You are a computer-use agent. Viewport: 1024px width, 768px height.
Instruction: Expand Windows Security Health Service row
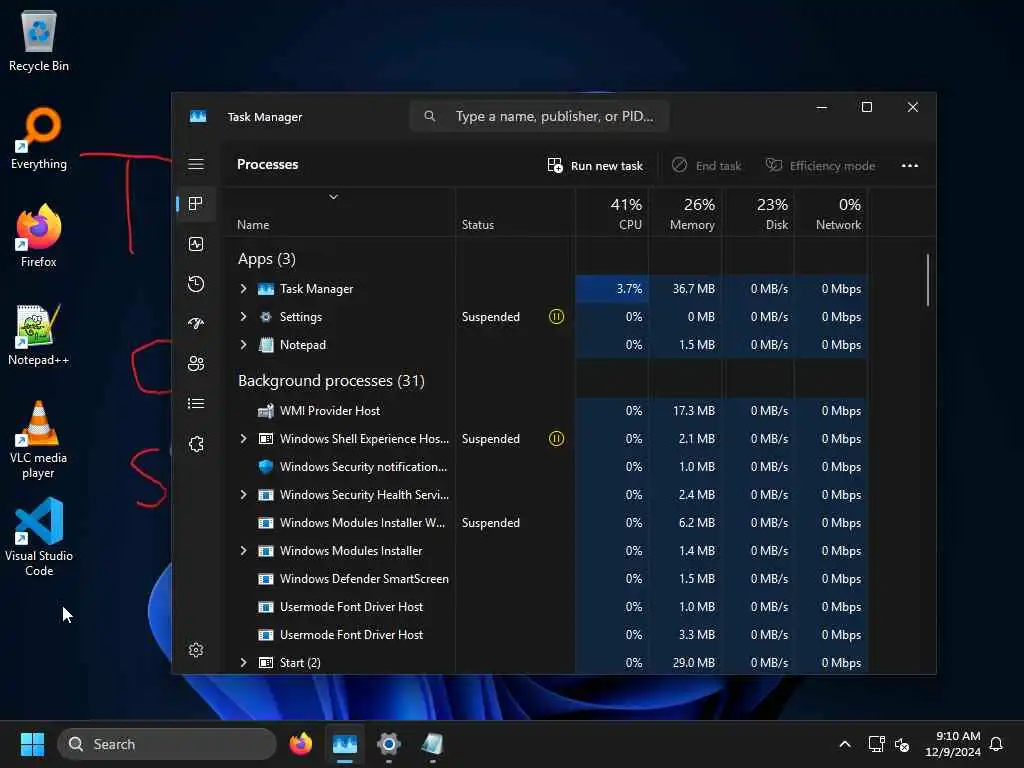[244, 495]
